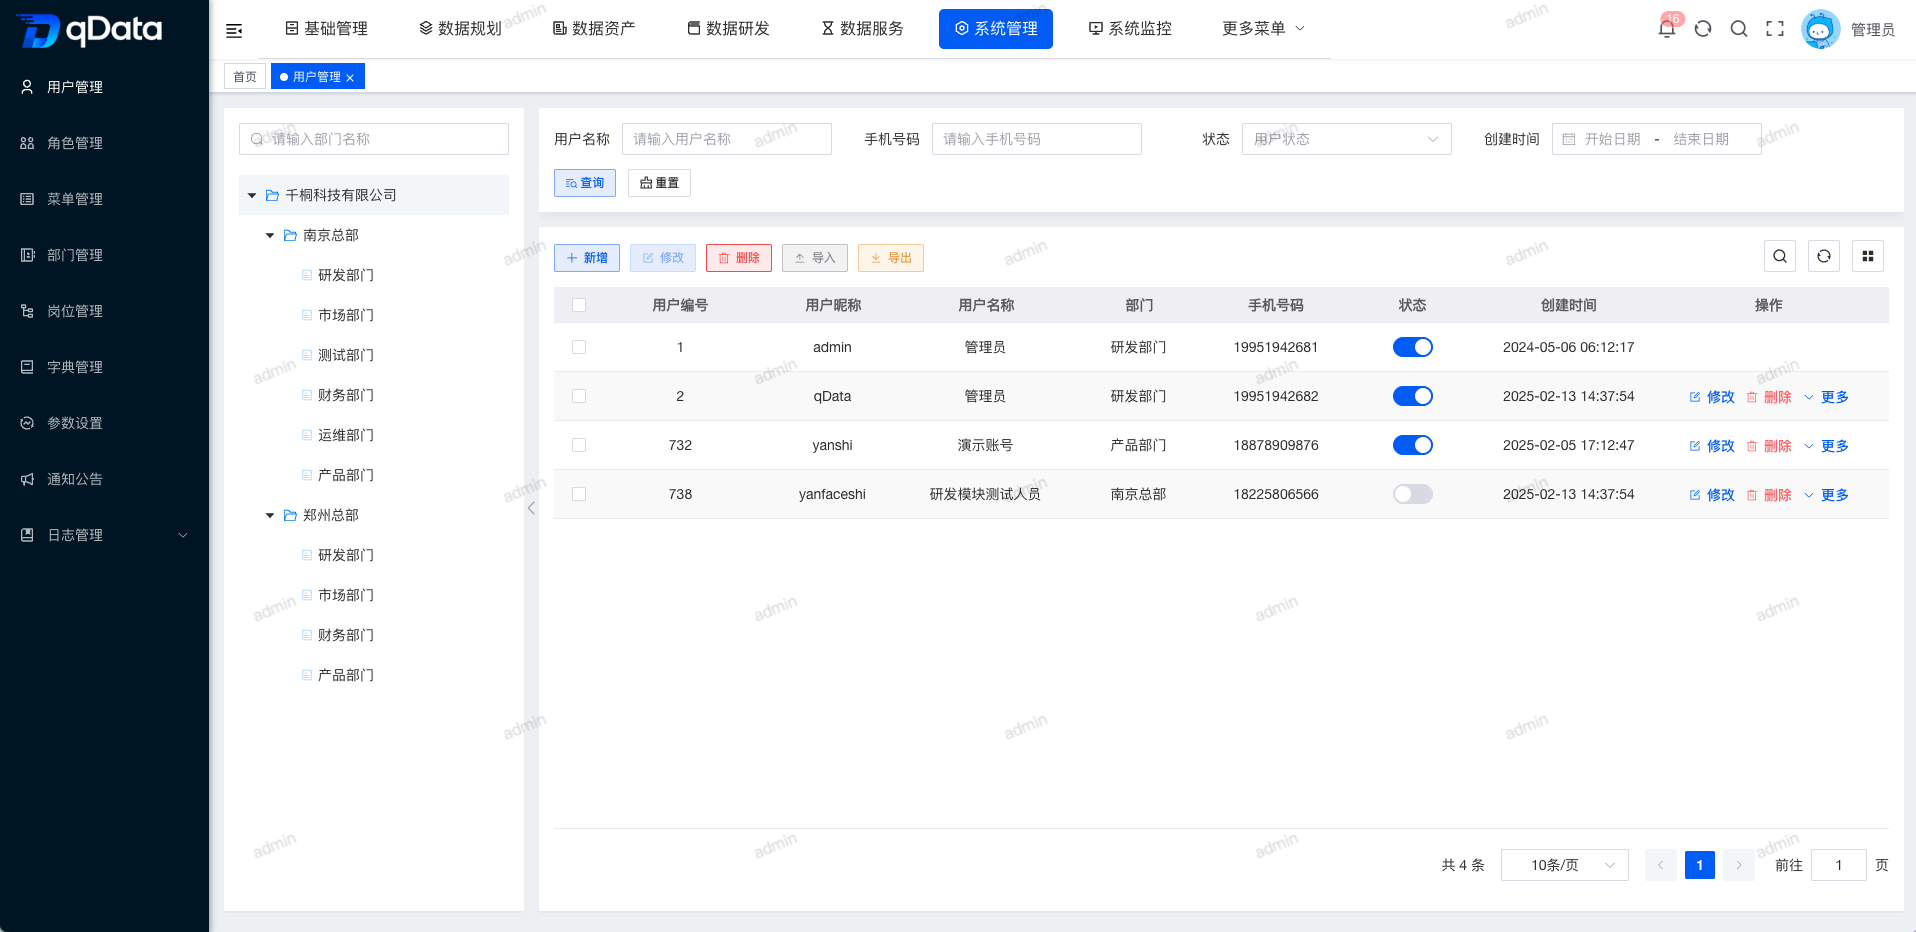
Task: Collapse the department tree panel arrow
Action: click(x=531, y=508)
